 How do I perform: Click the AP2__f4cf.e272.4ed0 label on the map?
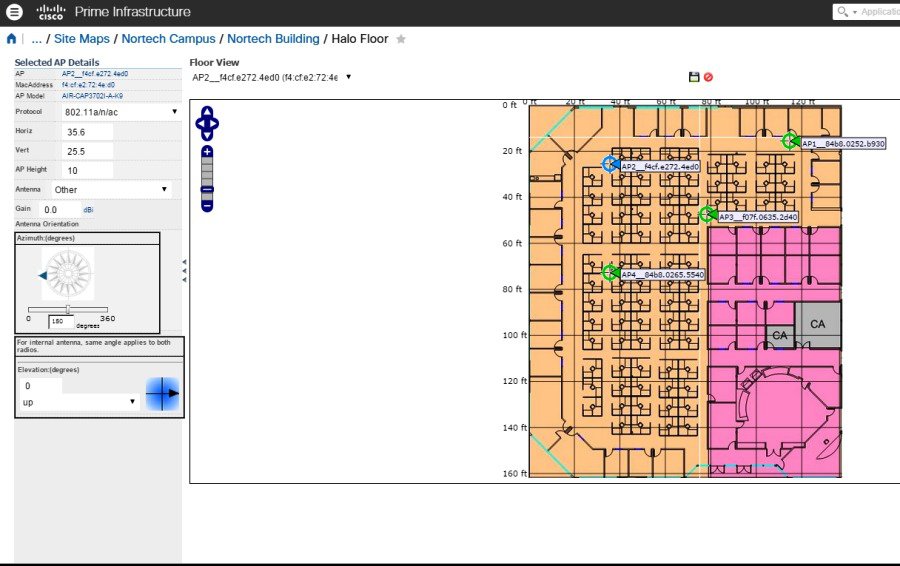tap(660, 166)
